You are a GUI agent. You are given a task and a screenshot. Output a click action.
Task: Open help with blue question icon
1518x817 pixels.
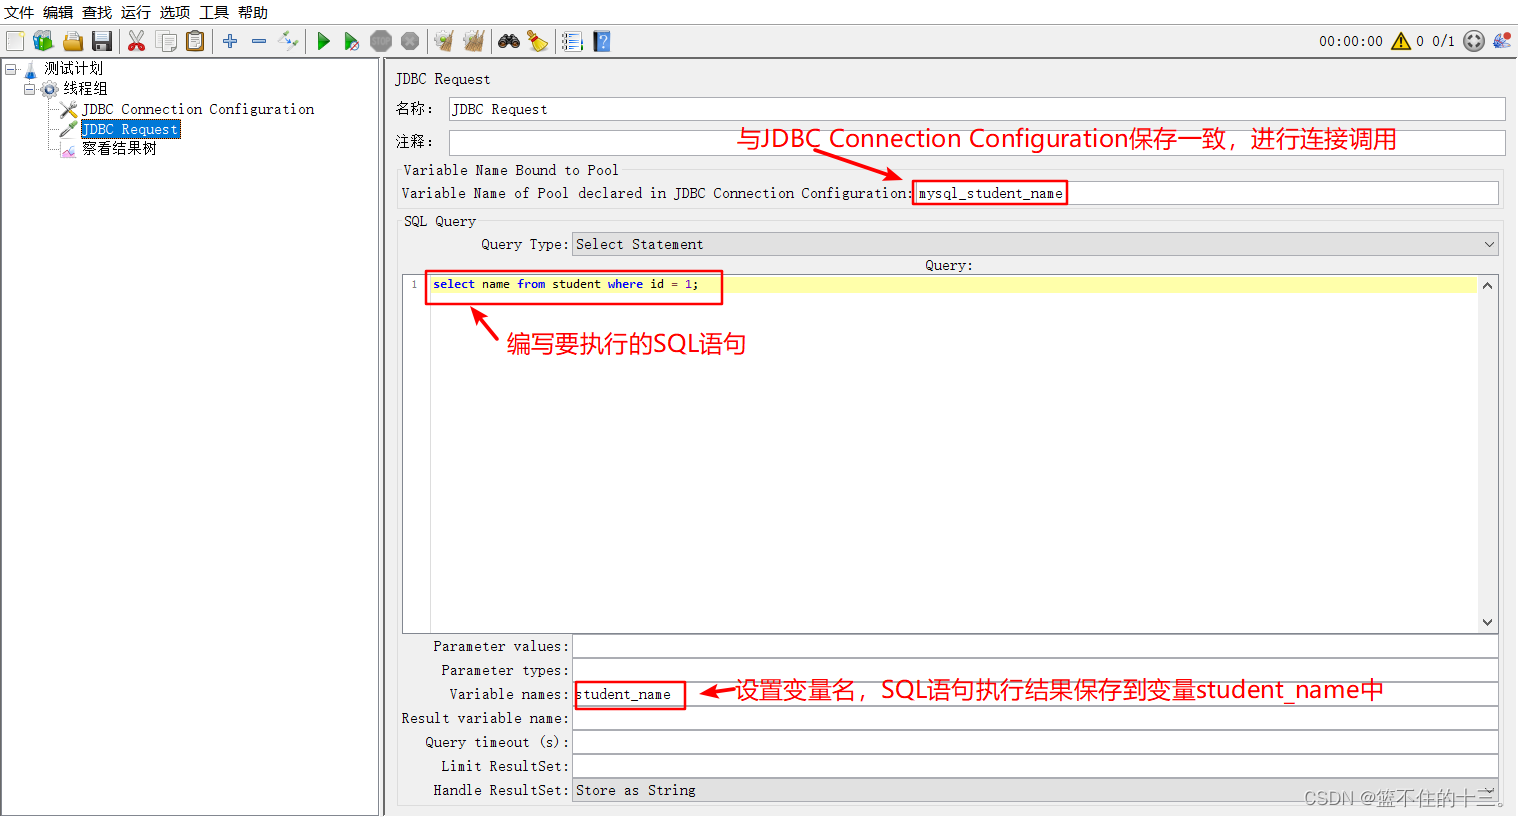(x=601, y=41)
